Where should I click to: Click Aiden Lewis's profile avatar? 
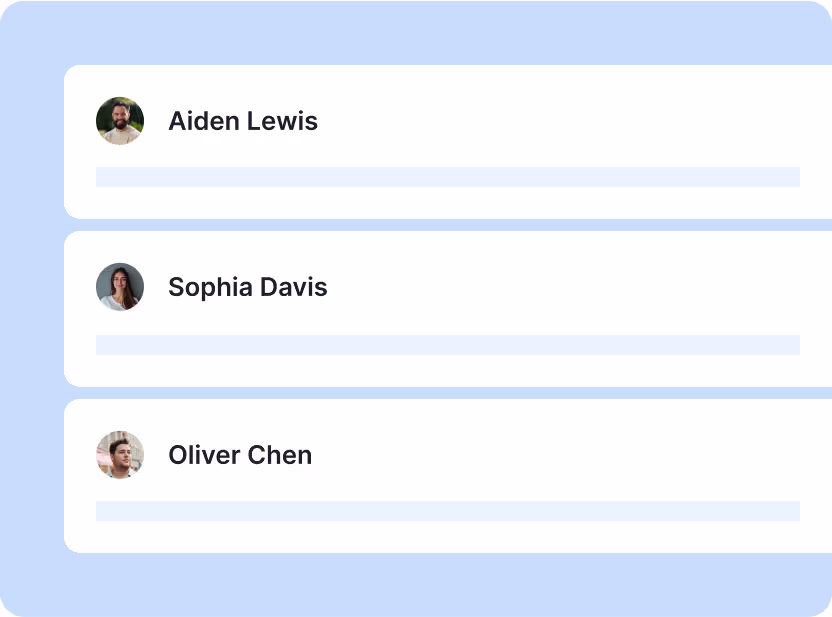(120, 120)
